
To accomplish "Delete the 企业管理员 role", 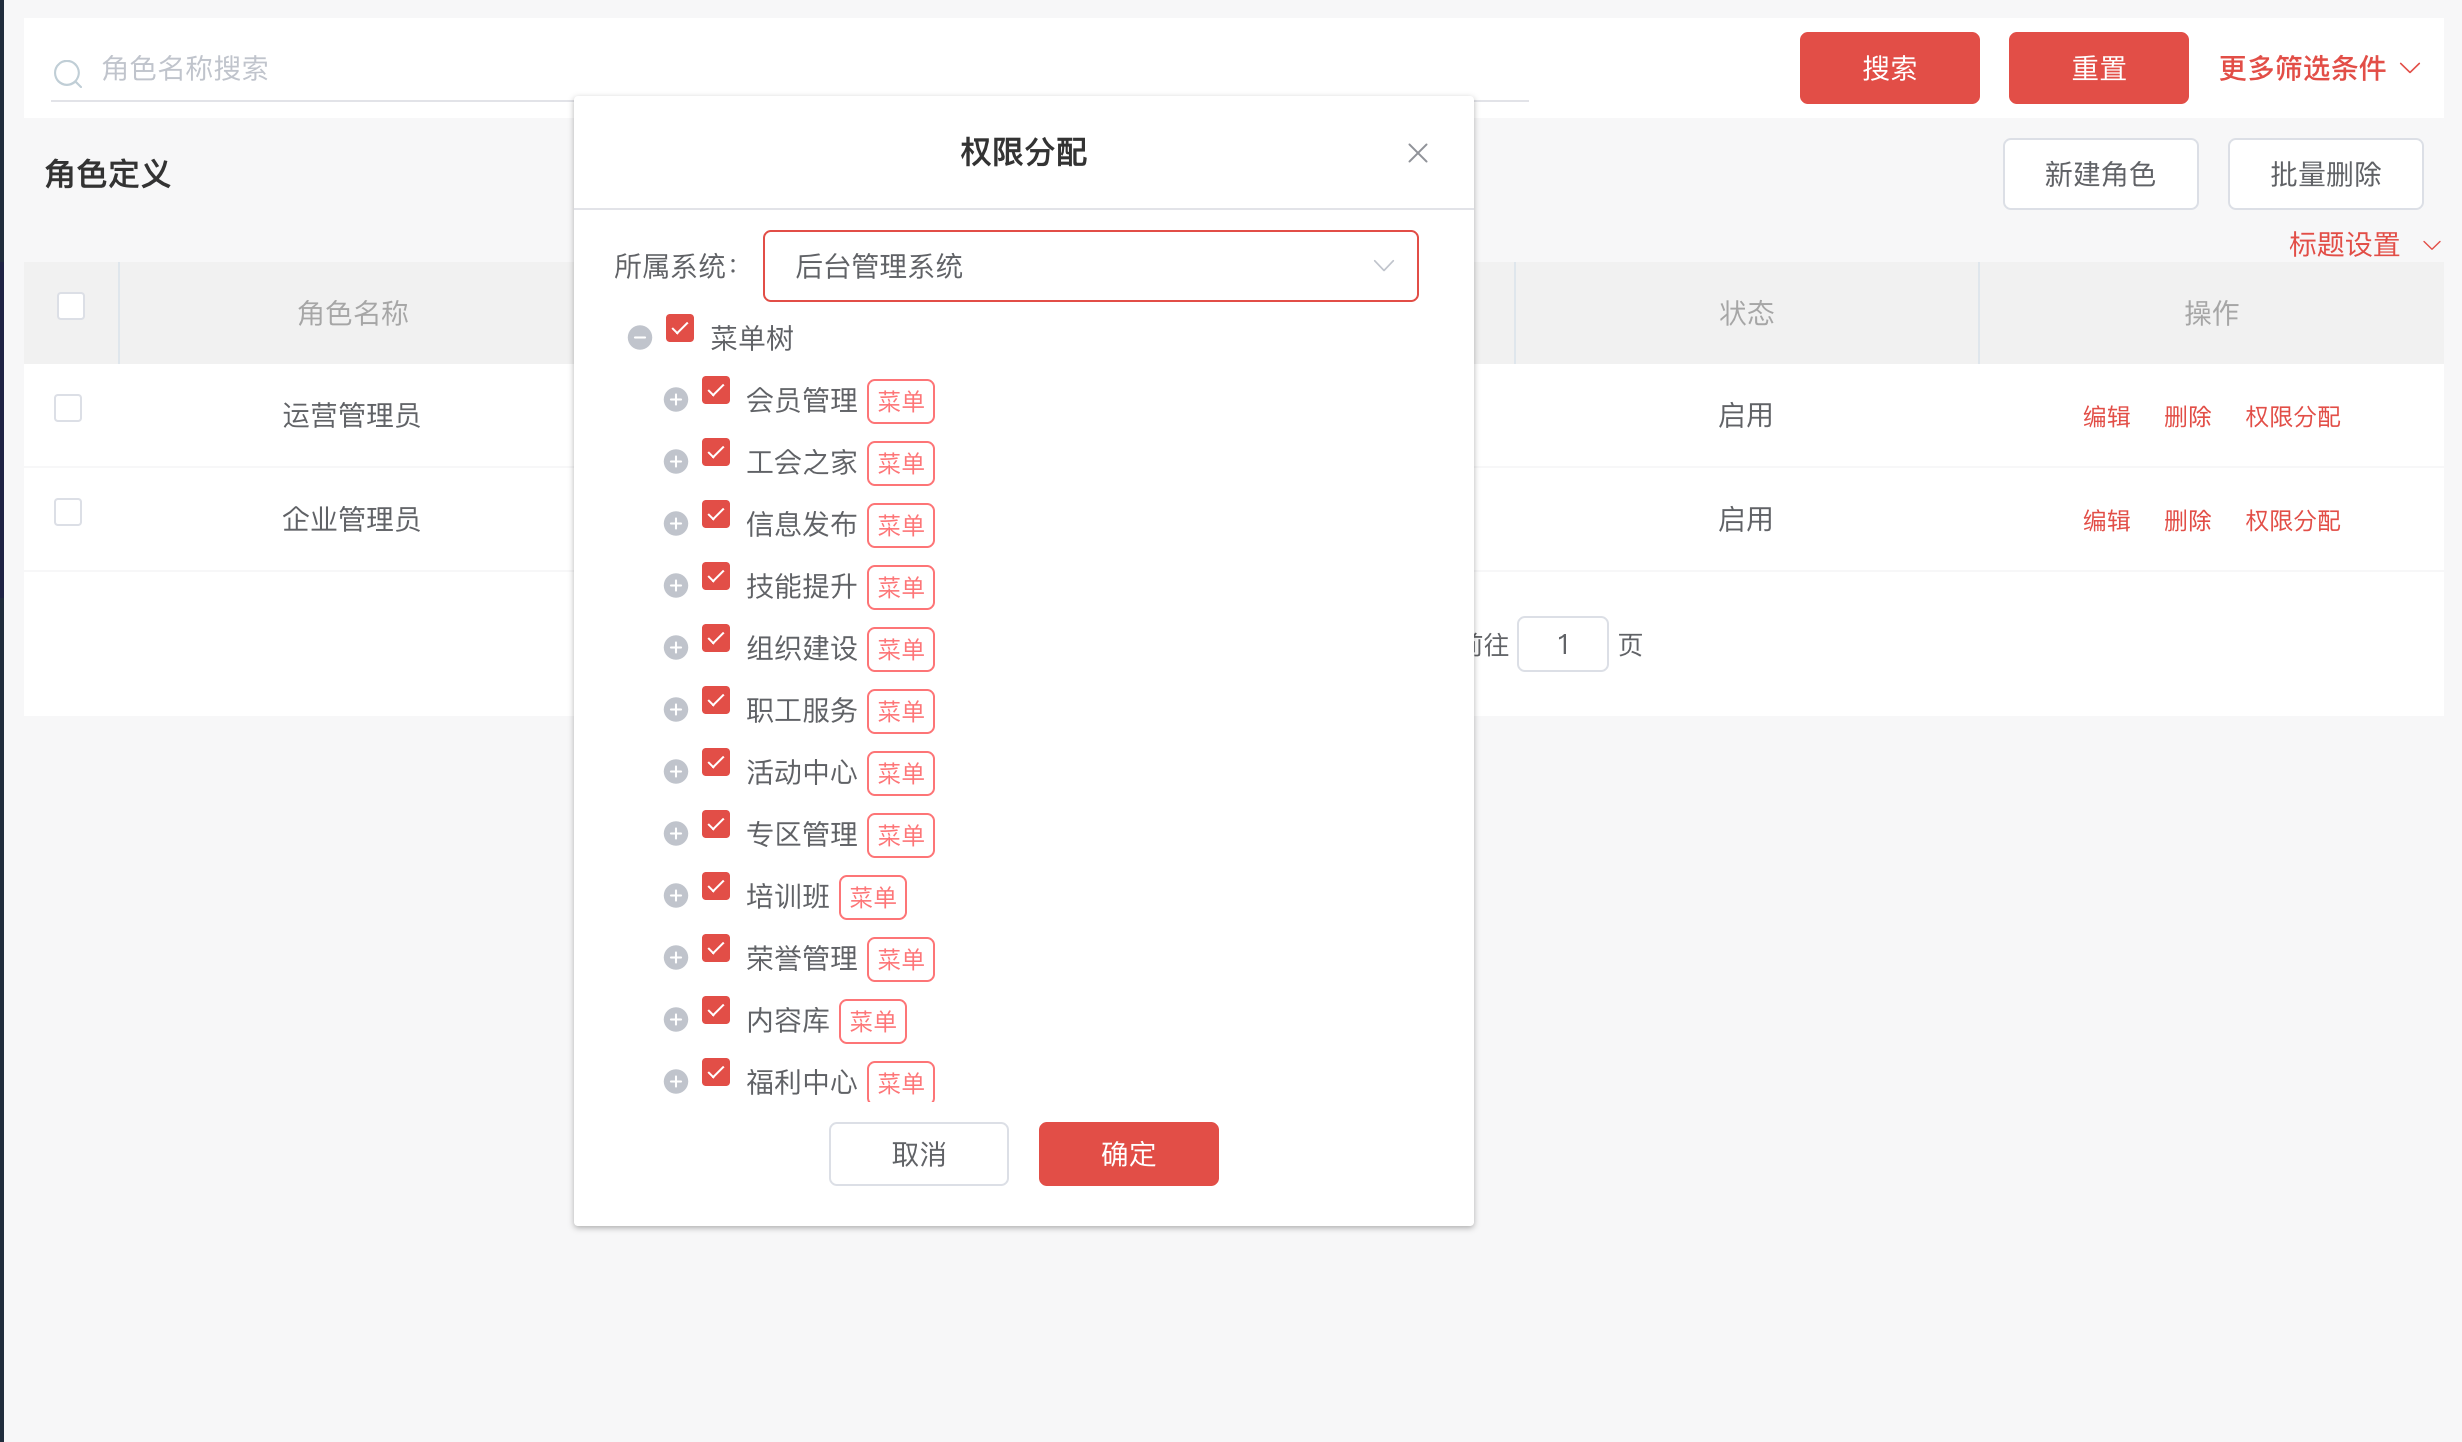I will (x=2187, y=520).
